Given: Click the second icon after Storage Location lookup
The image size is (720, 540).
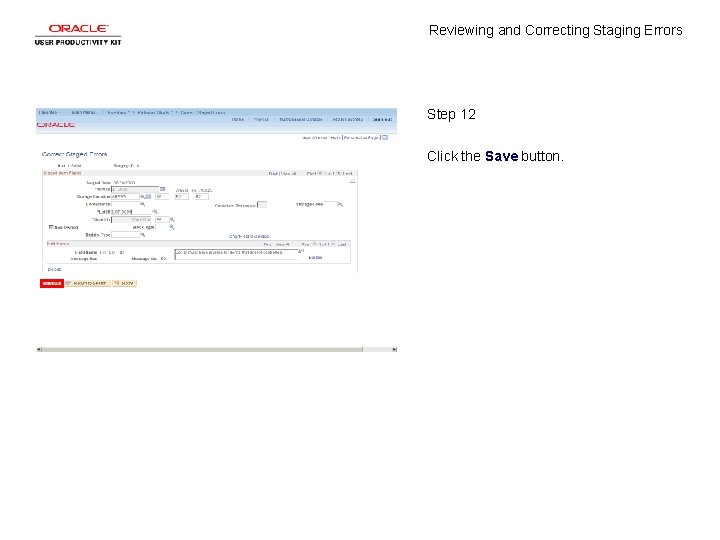Looking at the screenshot, I should (148, 197).
